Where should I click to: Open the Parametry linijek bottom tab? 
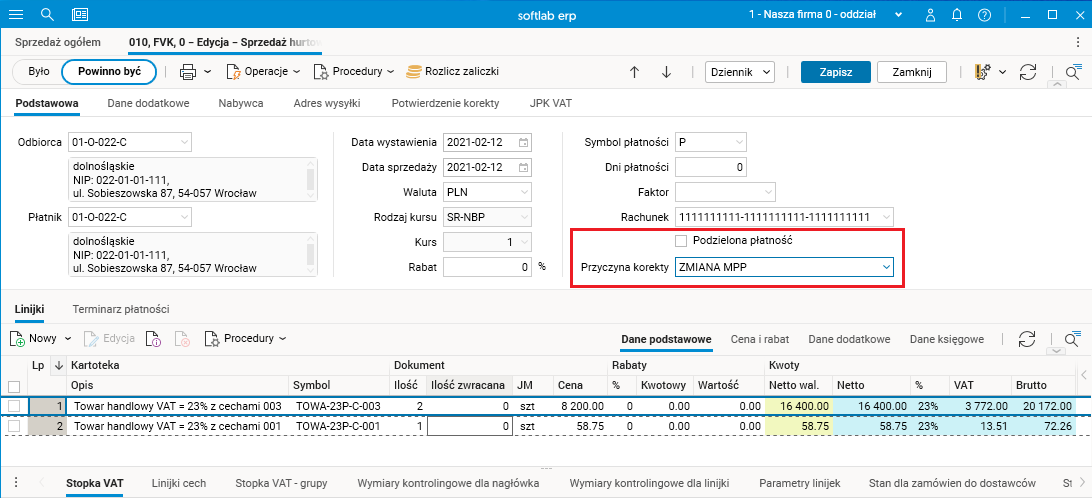click(800, 483)
